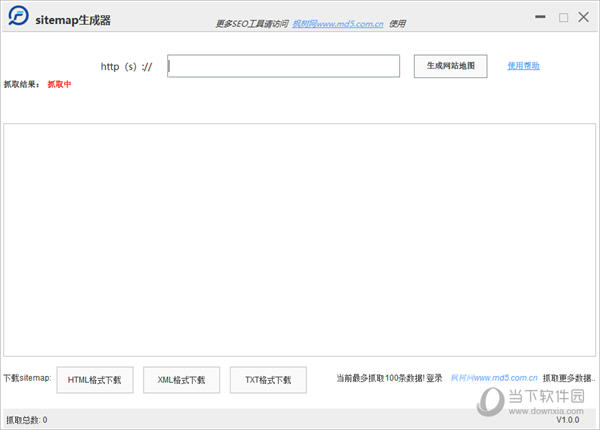Click the sitemap生成器 title text

73,20
